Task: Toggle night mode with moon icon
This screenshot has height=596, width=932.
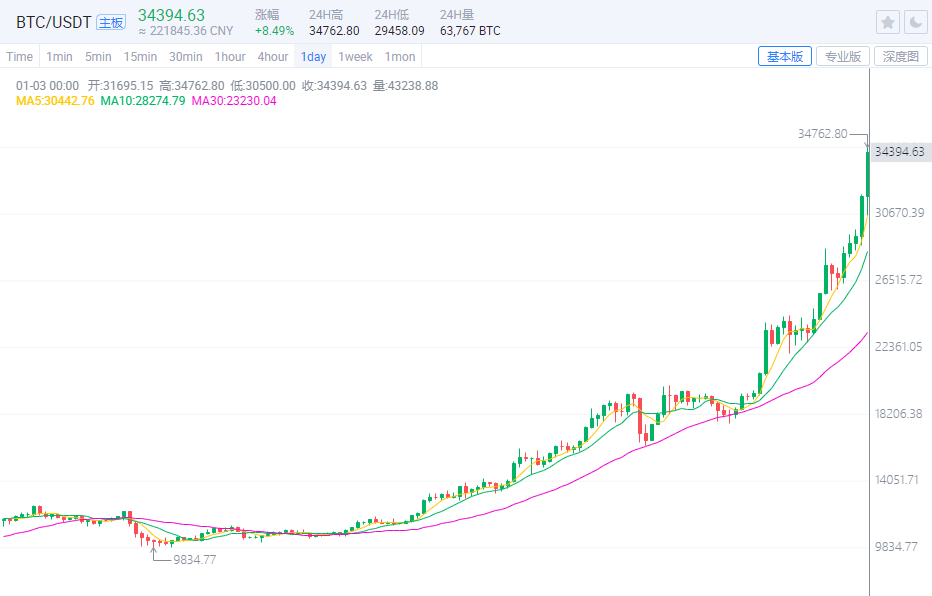Action: [916, 23]
